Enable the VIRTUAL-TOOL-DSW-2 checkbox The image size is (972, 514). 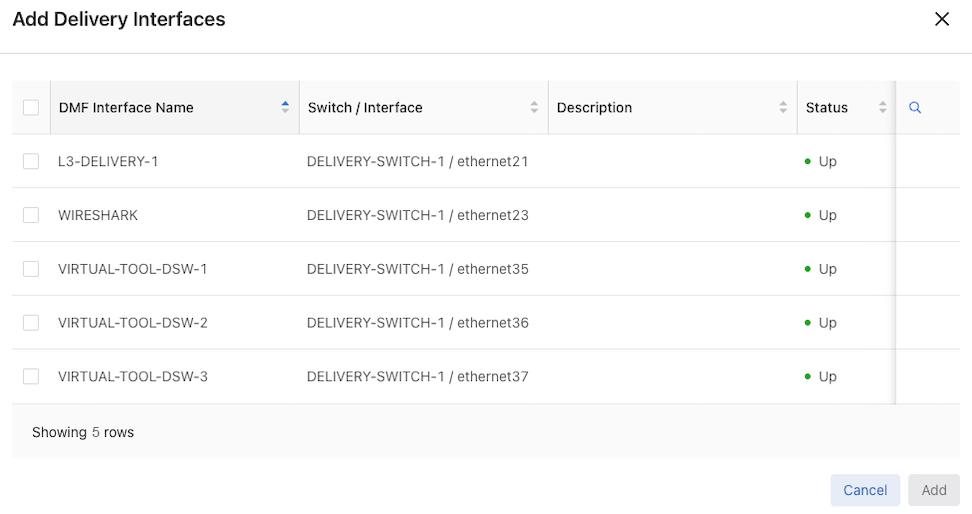pyautogui.click(x=31, y=323)
